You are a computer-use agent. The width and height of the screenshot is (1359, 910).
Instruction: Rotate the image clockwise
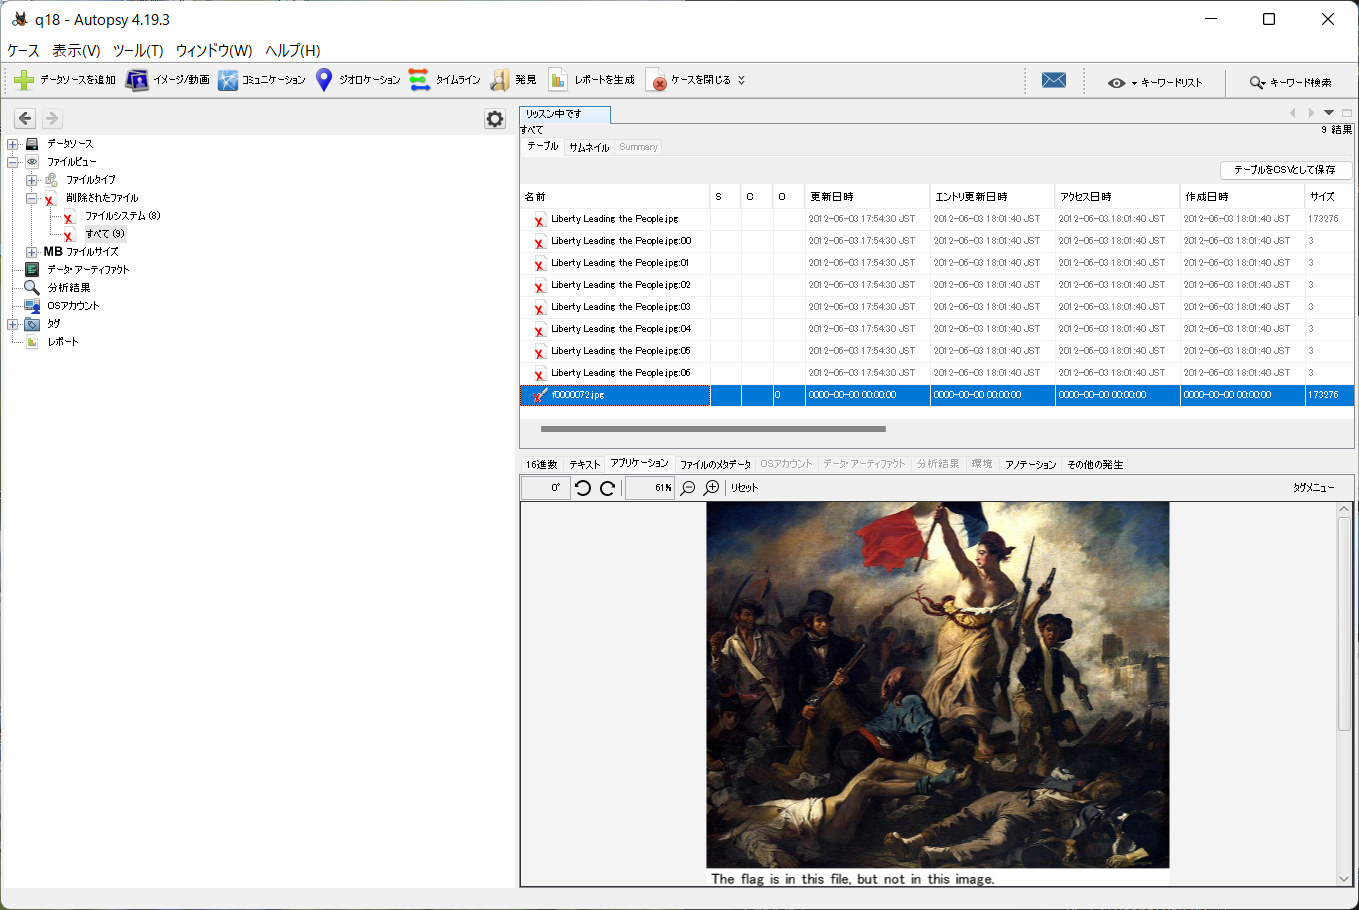pyautogui.click(x=607, y=488)
